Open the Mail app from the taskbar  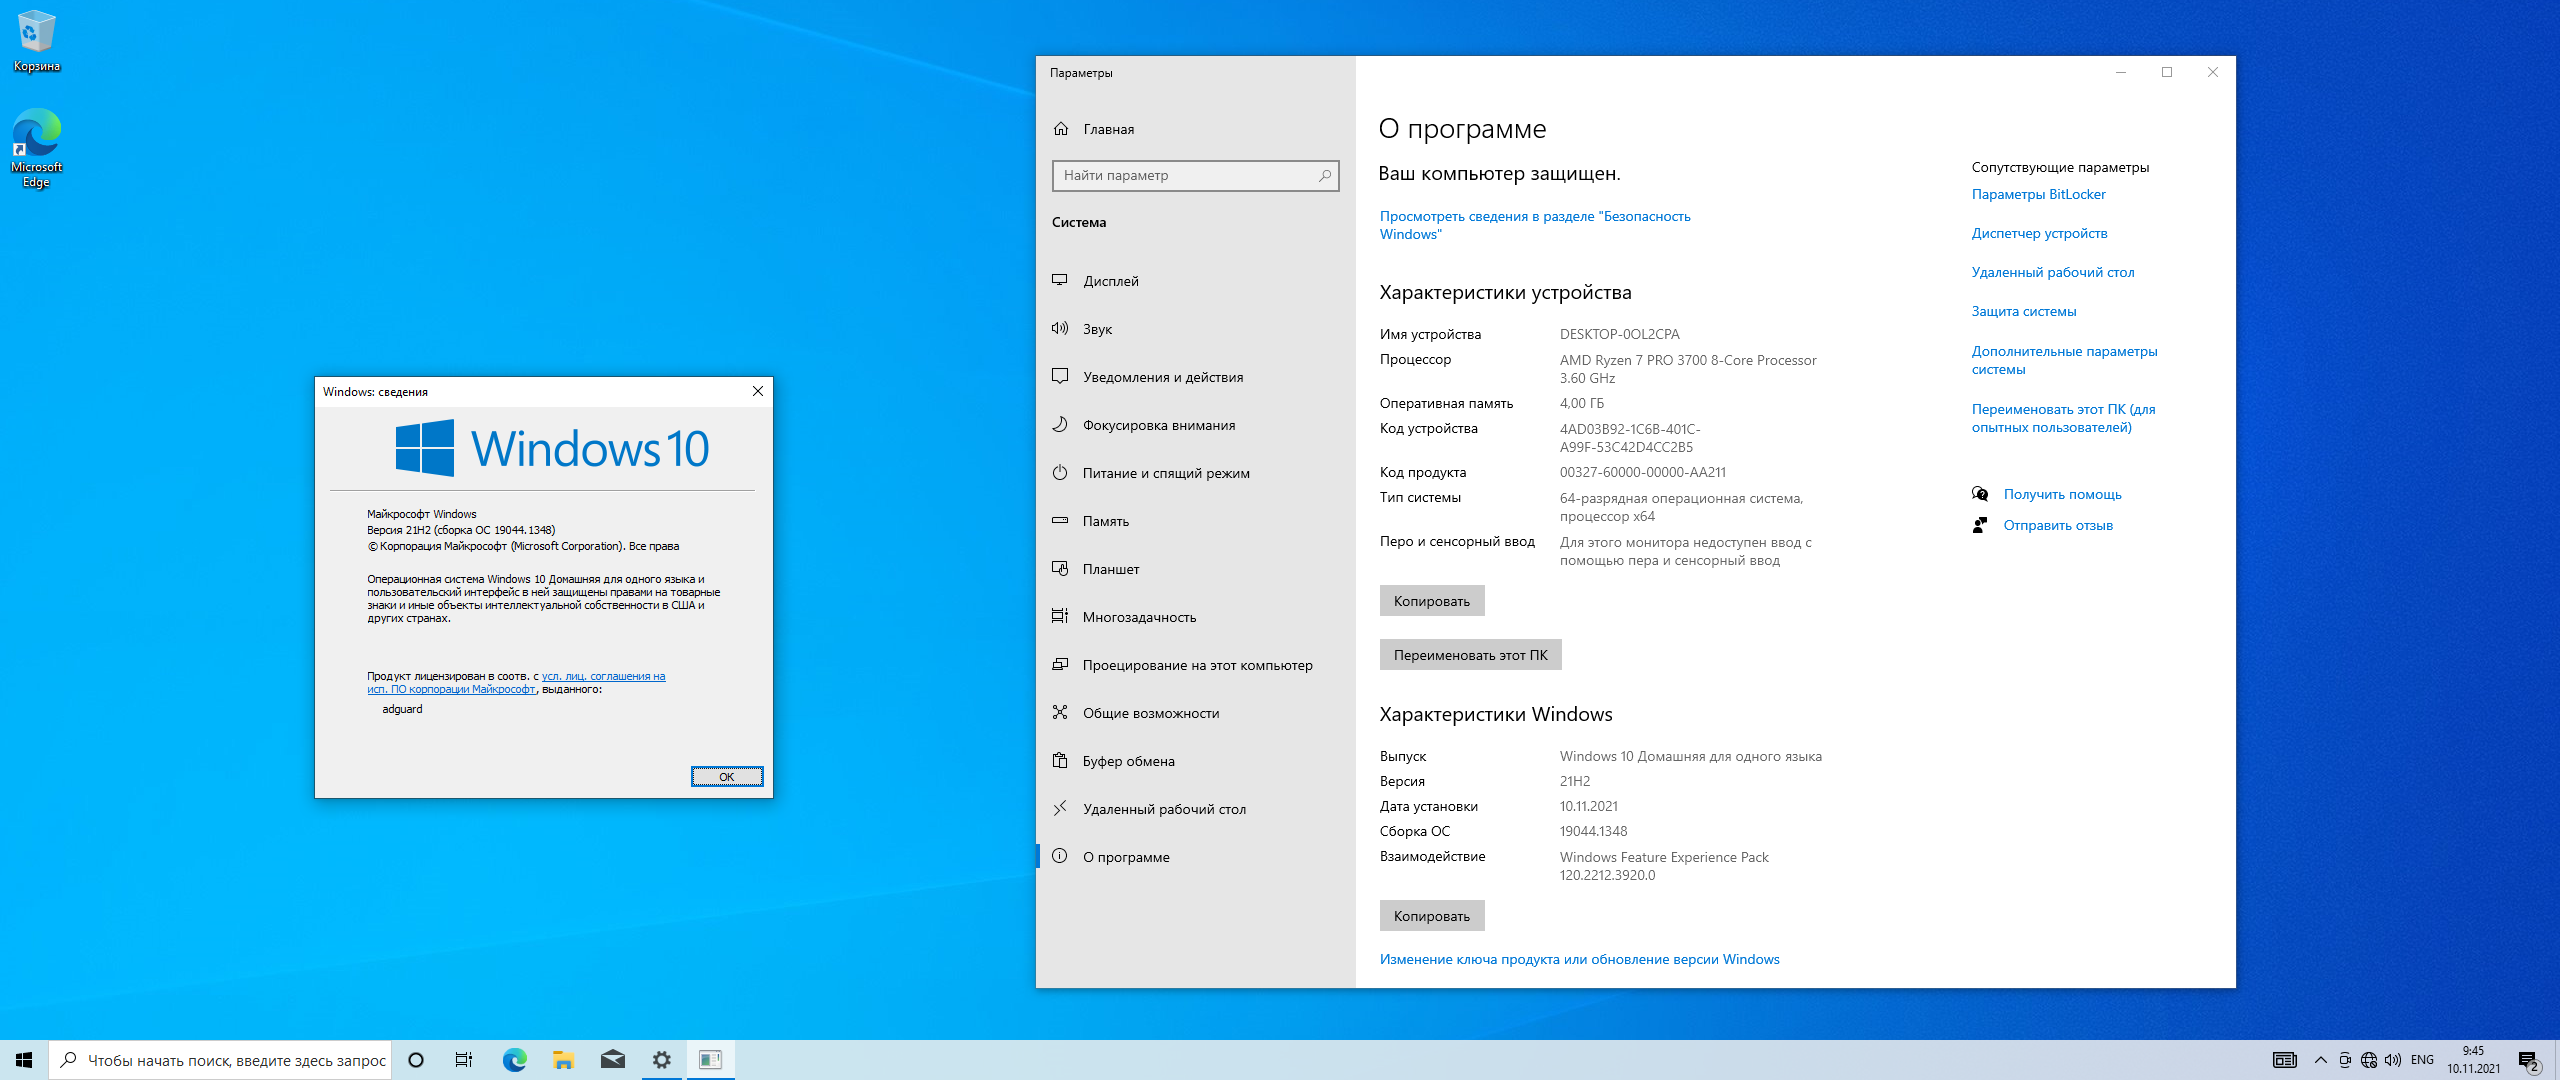coord(612,1060)
